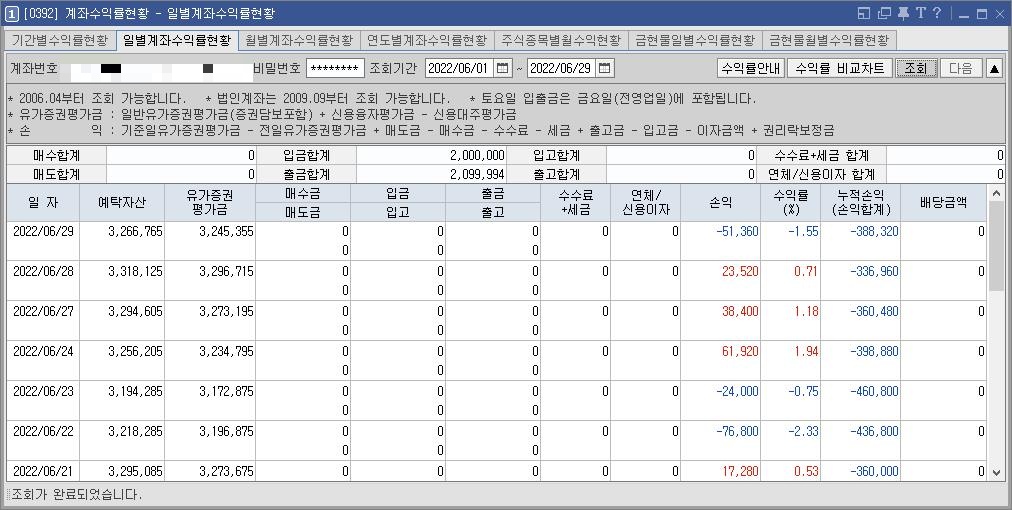Select the 일별계좌수익률현황 tab
The image size is (1012, 510).
(x=177, y=40)
